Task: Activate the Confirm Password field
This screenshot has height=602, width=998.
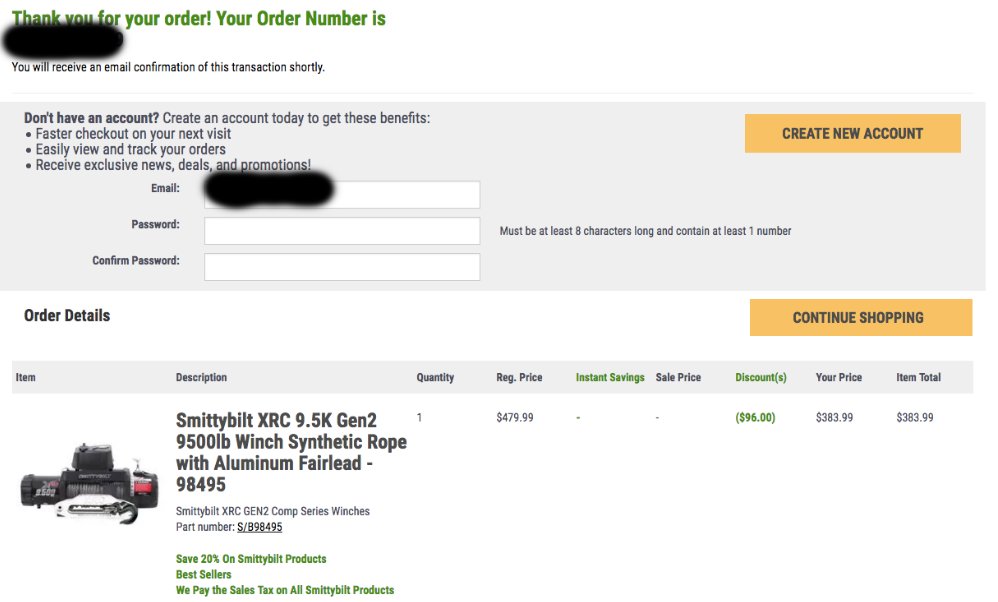Action: coord(342,267)
